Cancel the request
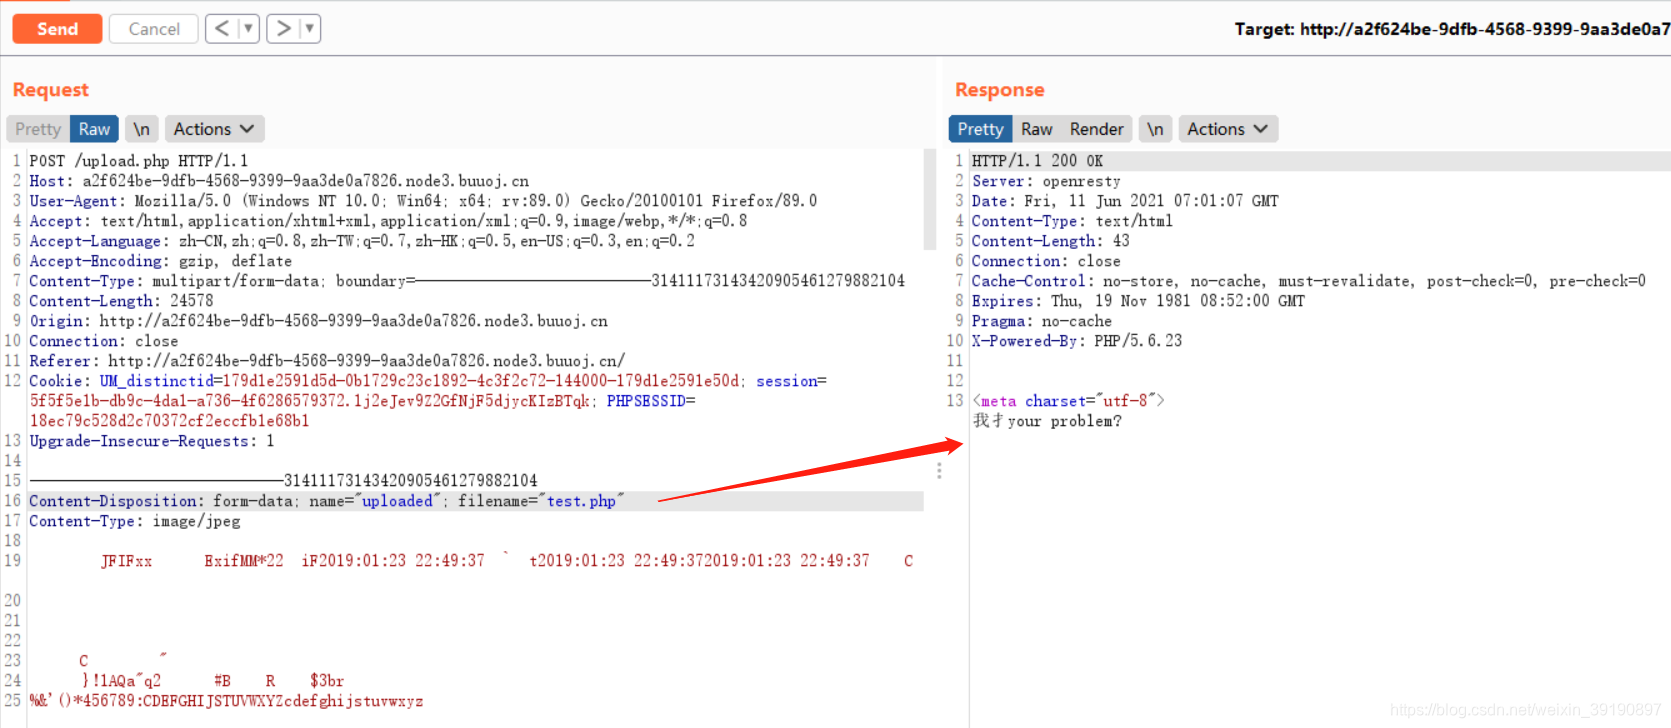The height and width of the screenshot is (728, 1671). [x=154, y=29]
